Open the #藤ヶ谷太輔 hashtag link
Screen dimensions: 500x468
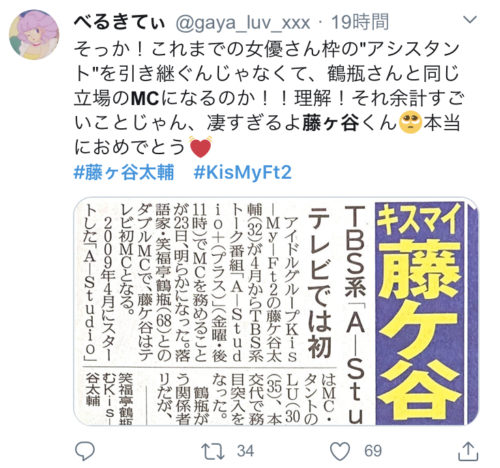pos(124,173)
